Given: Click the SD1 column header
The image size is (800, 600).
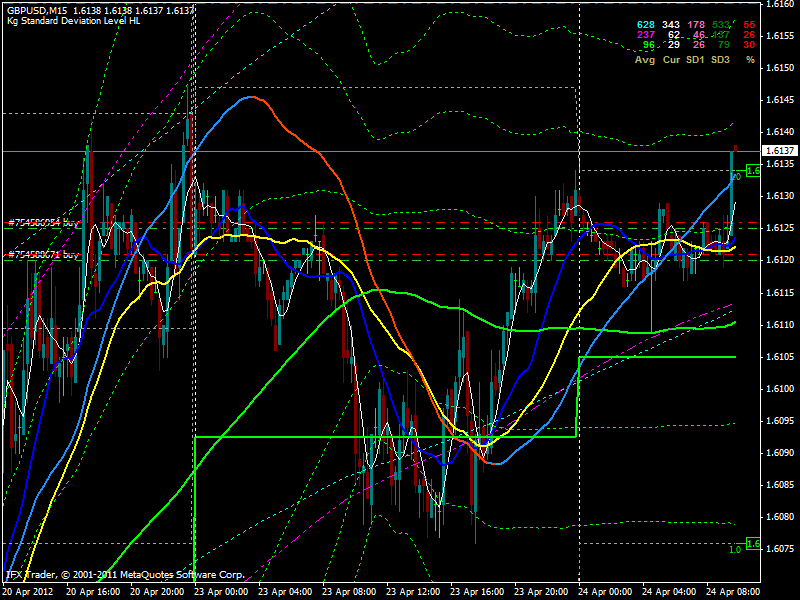Looking at the screenshot, I should tap(695, 60).
